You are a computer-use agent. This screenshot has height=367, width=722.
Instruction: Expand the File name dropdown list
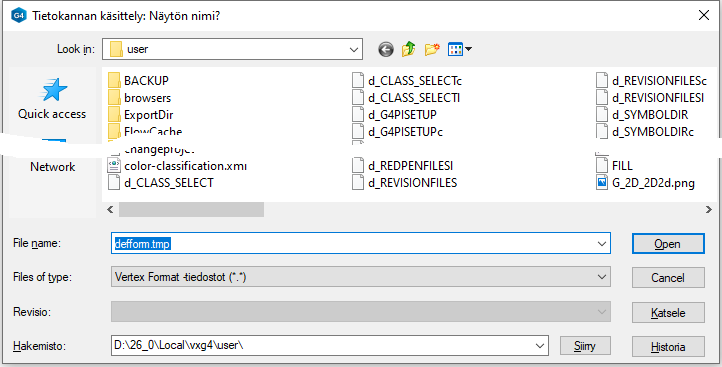click(601, 243)
